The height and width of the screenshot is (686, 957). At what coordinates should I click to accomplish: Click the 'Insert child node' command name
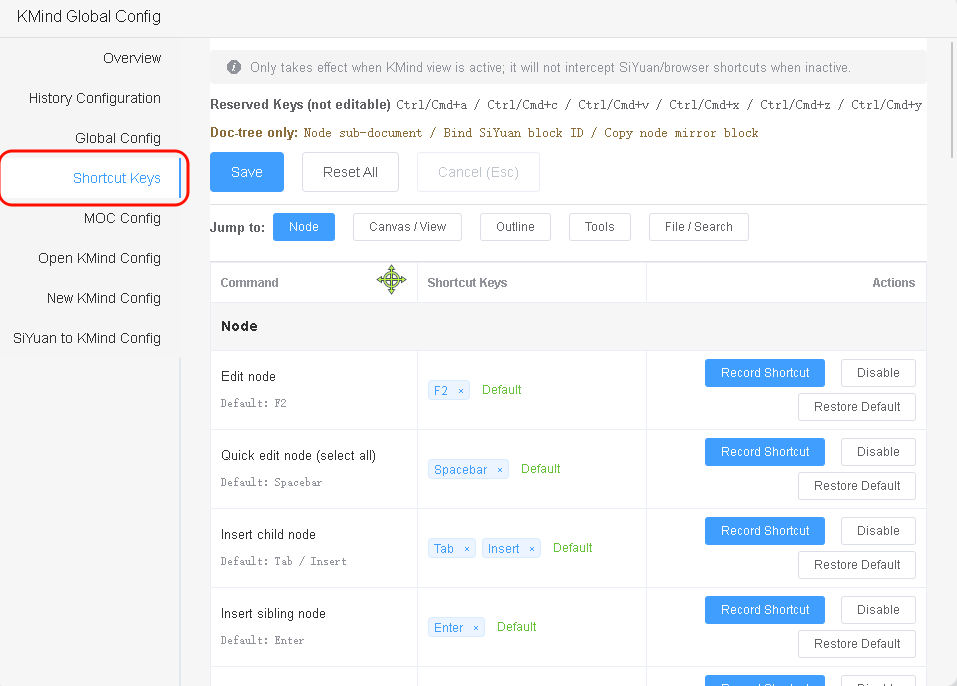coord(269,535)
